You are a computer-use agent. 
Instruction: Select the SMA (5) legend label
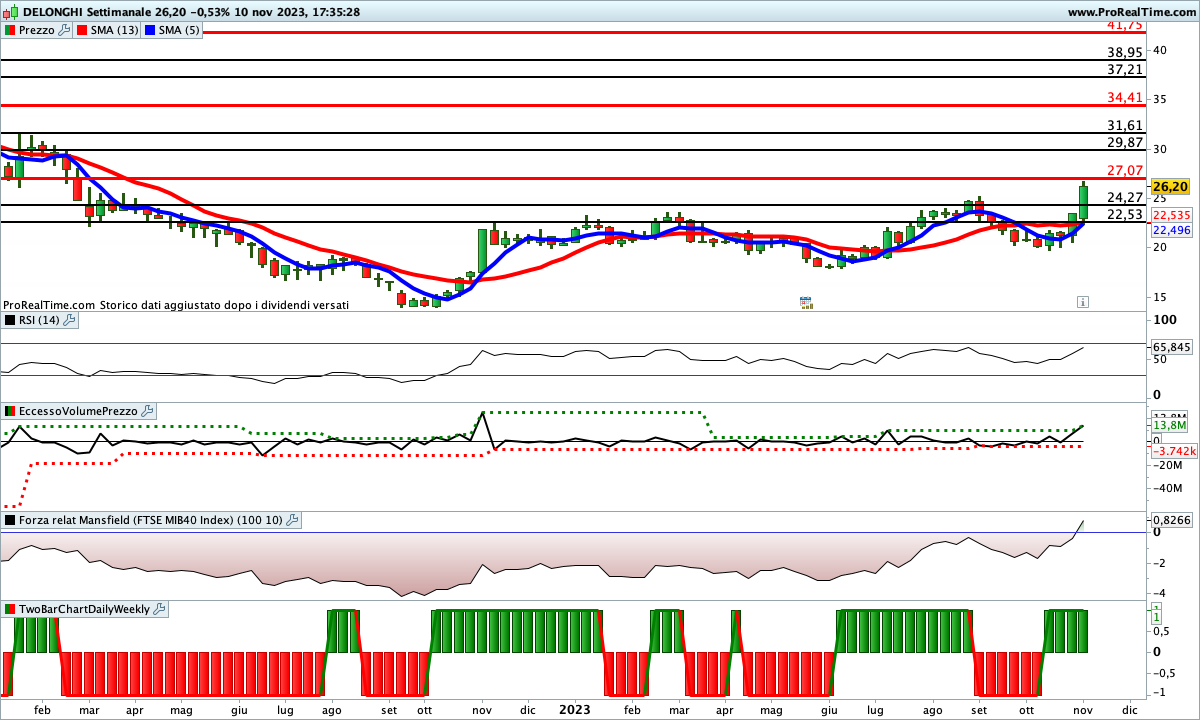[180, 30]
